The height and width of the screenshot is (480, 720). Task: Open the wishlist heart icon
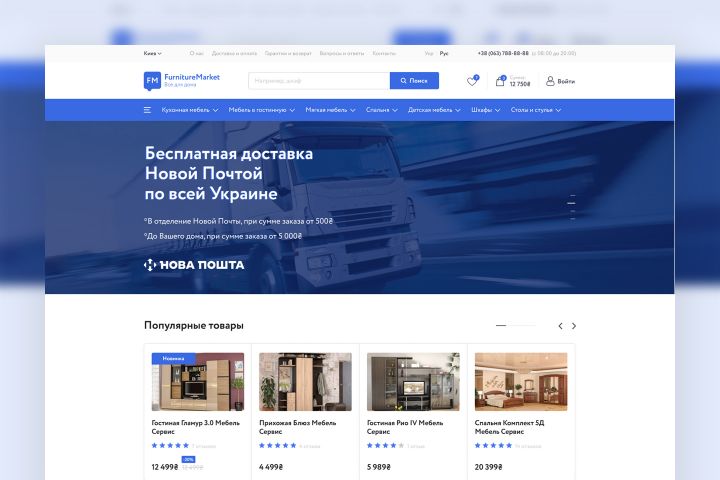[x=472, y=81]
